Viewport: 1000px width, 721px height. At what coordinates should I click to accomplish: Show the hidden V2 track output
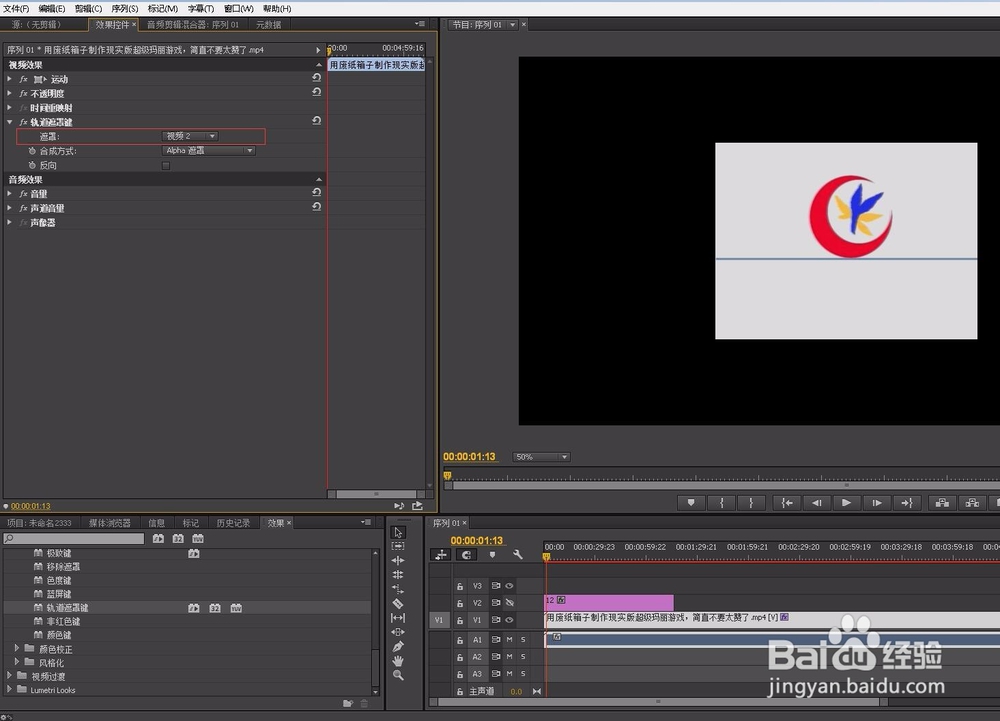510,602
